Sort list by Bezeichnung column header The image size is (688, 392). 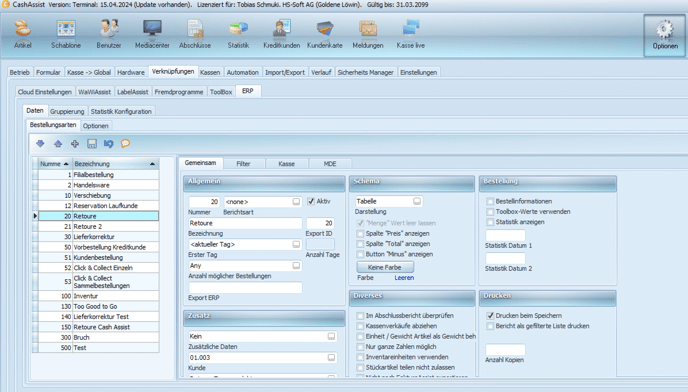[x=115, y=164]
